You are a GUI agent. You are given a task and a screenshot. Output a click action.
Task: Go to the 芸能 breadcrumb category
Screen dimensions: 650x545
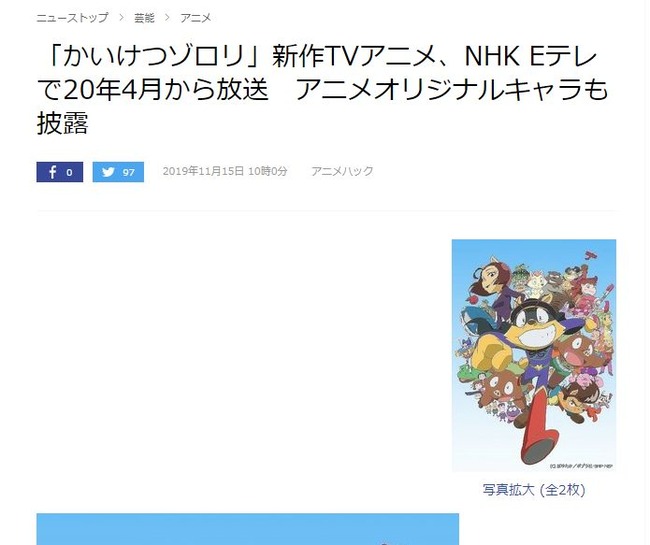click(x=144, y=18)
